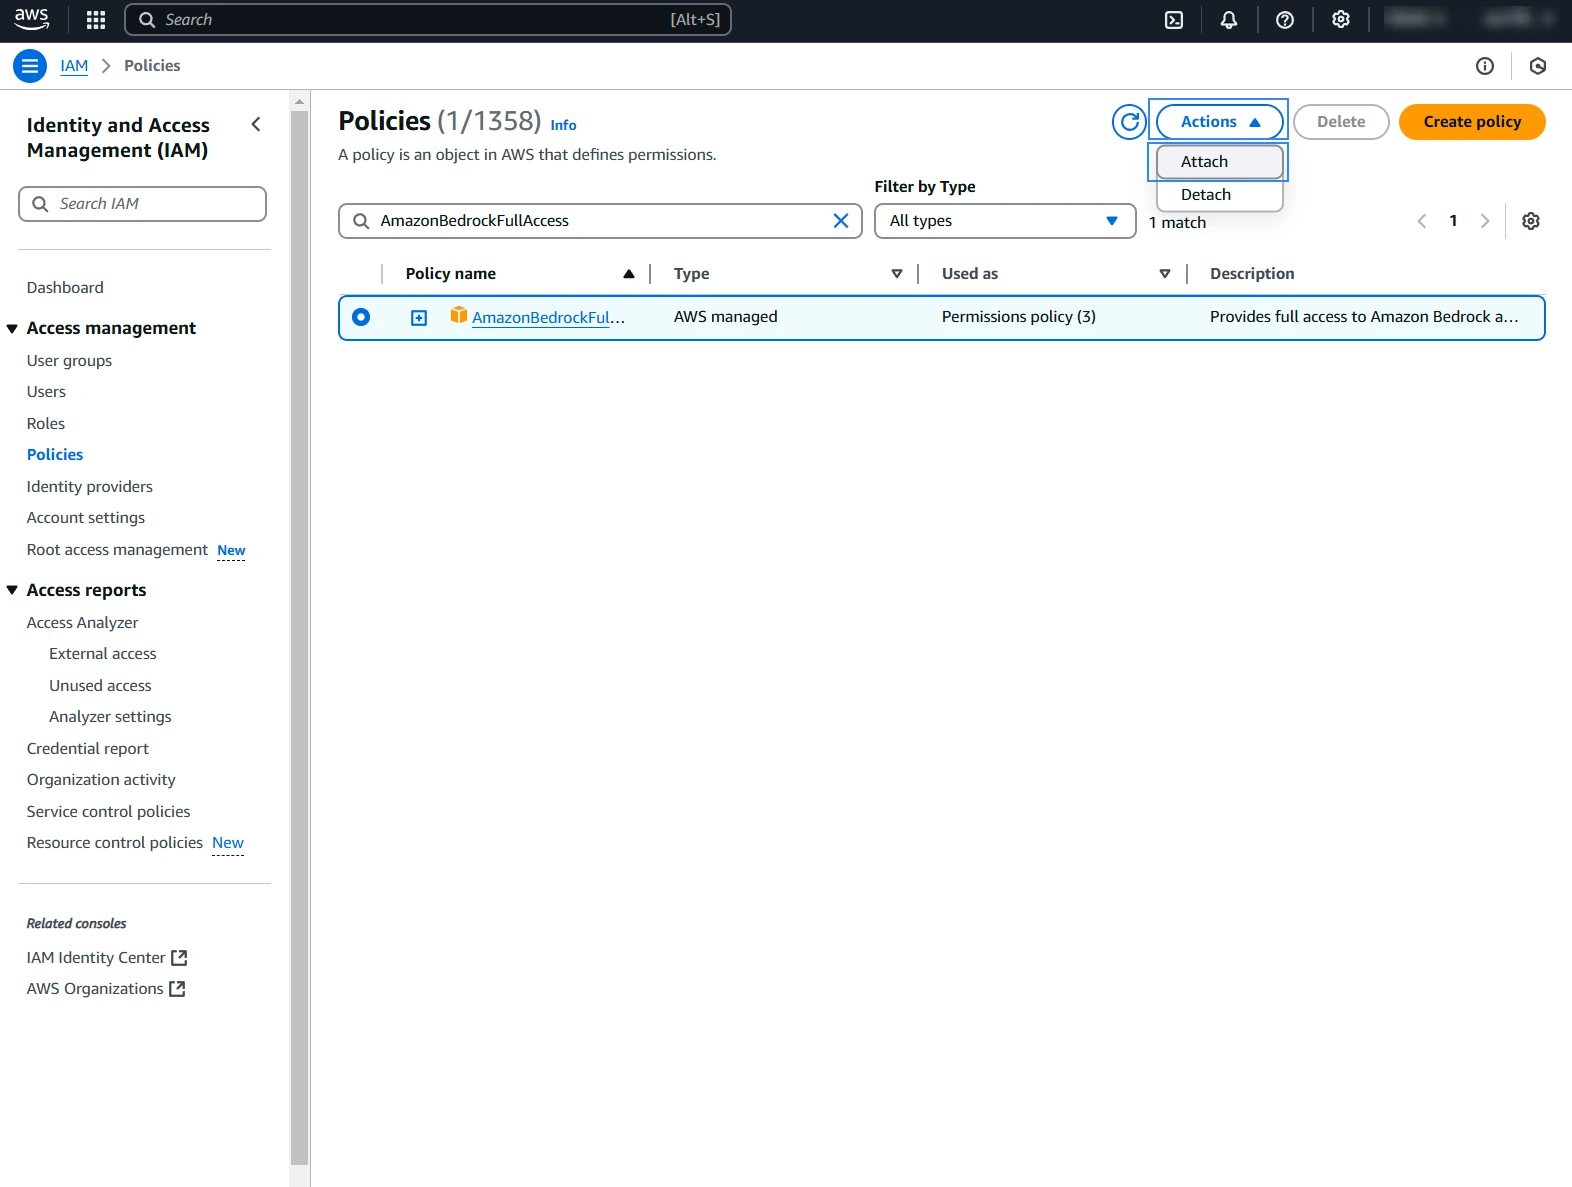
Task: Go to Users in sidebar
Action: click(46, 392)
